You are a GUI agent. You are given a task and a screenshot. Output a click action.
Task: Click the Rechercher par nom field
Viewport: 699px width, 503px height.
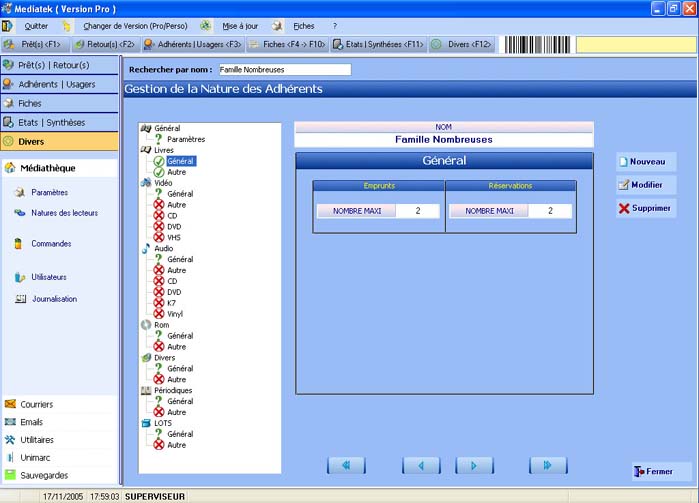(x=285, y=70)
